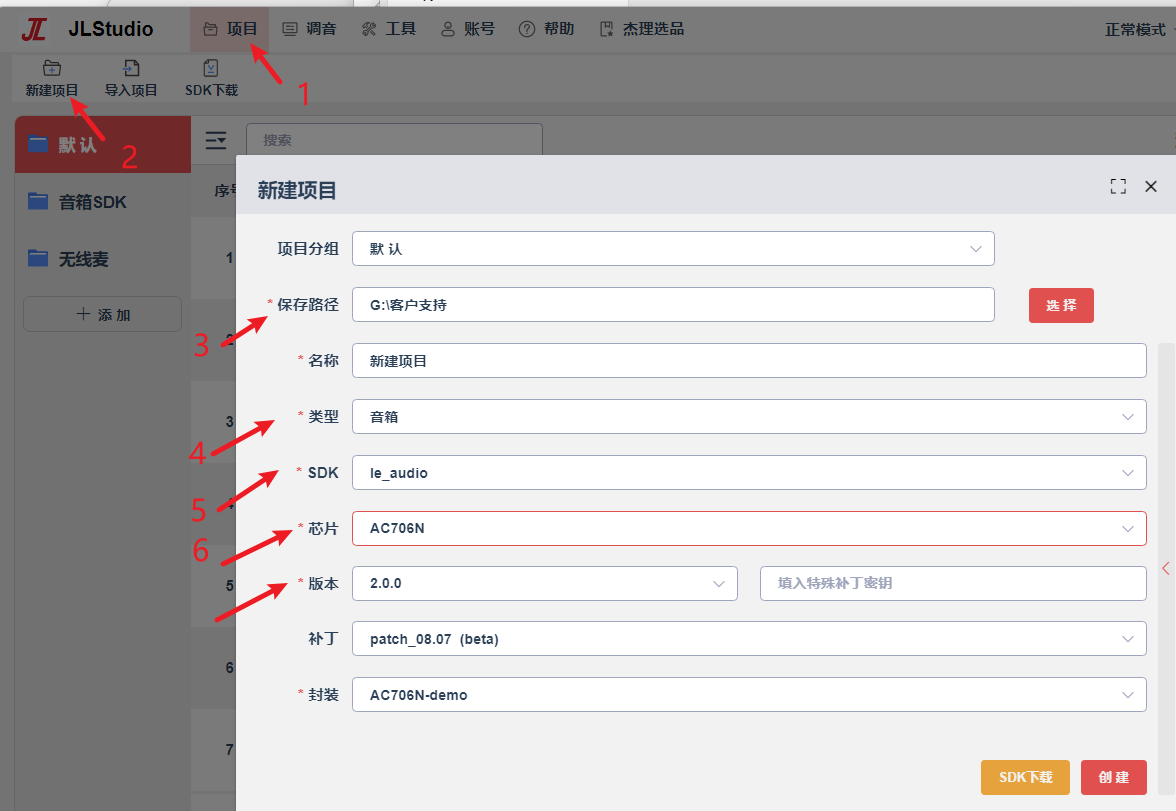This screenshot has height=811, width=1176.
Task: Maximize the 新建项目 dialog with fullscreen icon
Action: [x=1118, y=187]
